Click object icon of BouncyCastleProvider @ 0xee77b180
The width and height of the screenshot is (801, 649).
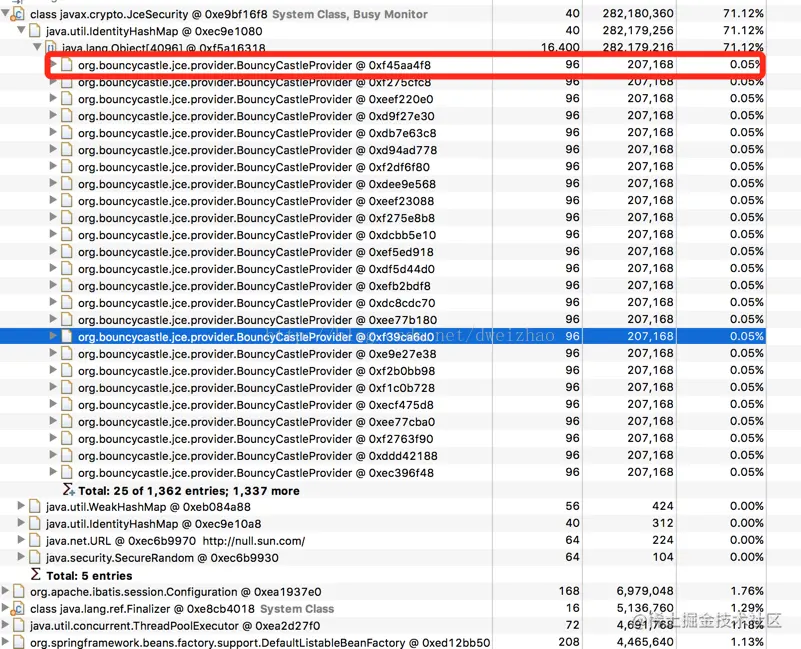[66, 319]
